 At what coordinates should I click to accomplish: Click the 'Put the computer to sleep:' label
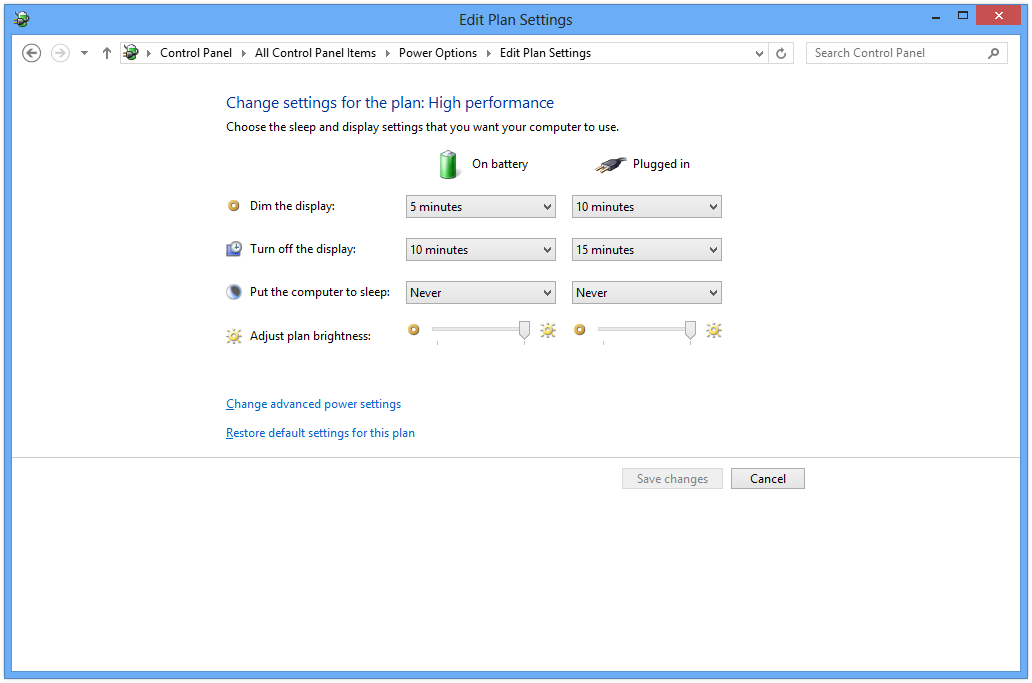(x=320, y=292)
